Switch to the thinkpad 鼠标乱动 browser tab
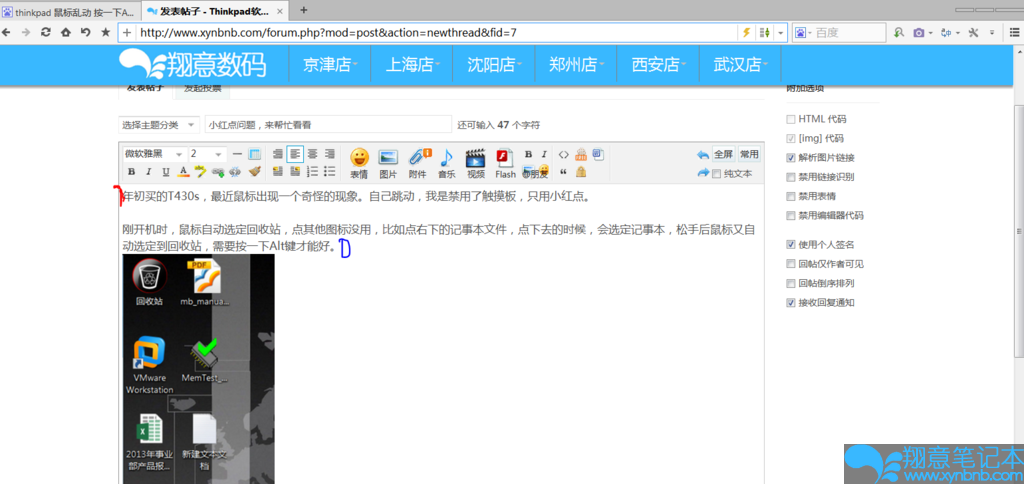The height and width of the screenshot is (484, 1024). click(x=68, y=10)
